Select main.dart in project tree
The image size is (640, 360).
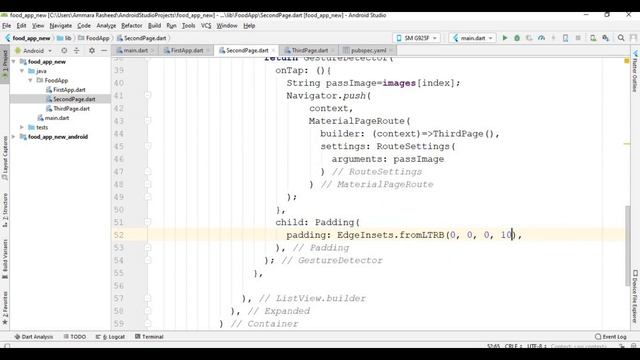tap(57, 118)
